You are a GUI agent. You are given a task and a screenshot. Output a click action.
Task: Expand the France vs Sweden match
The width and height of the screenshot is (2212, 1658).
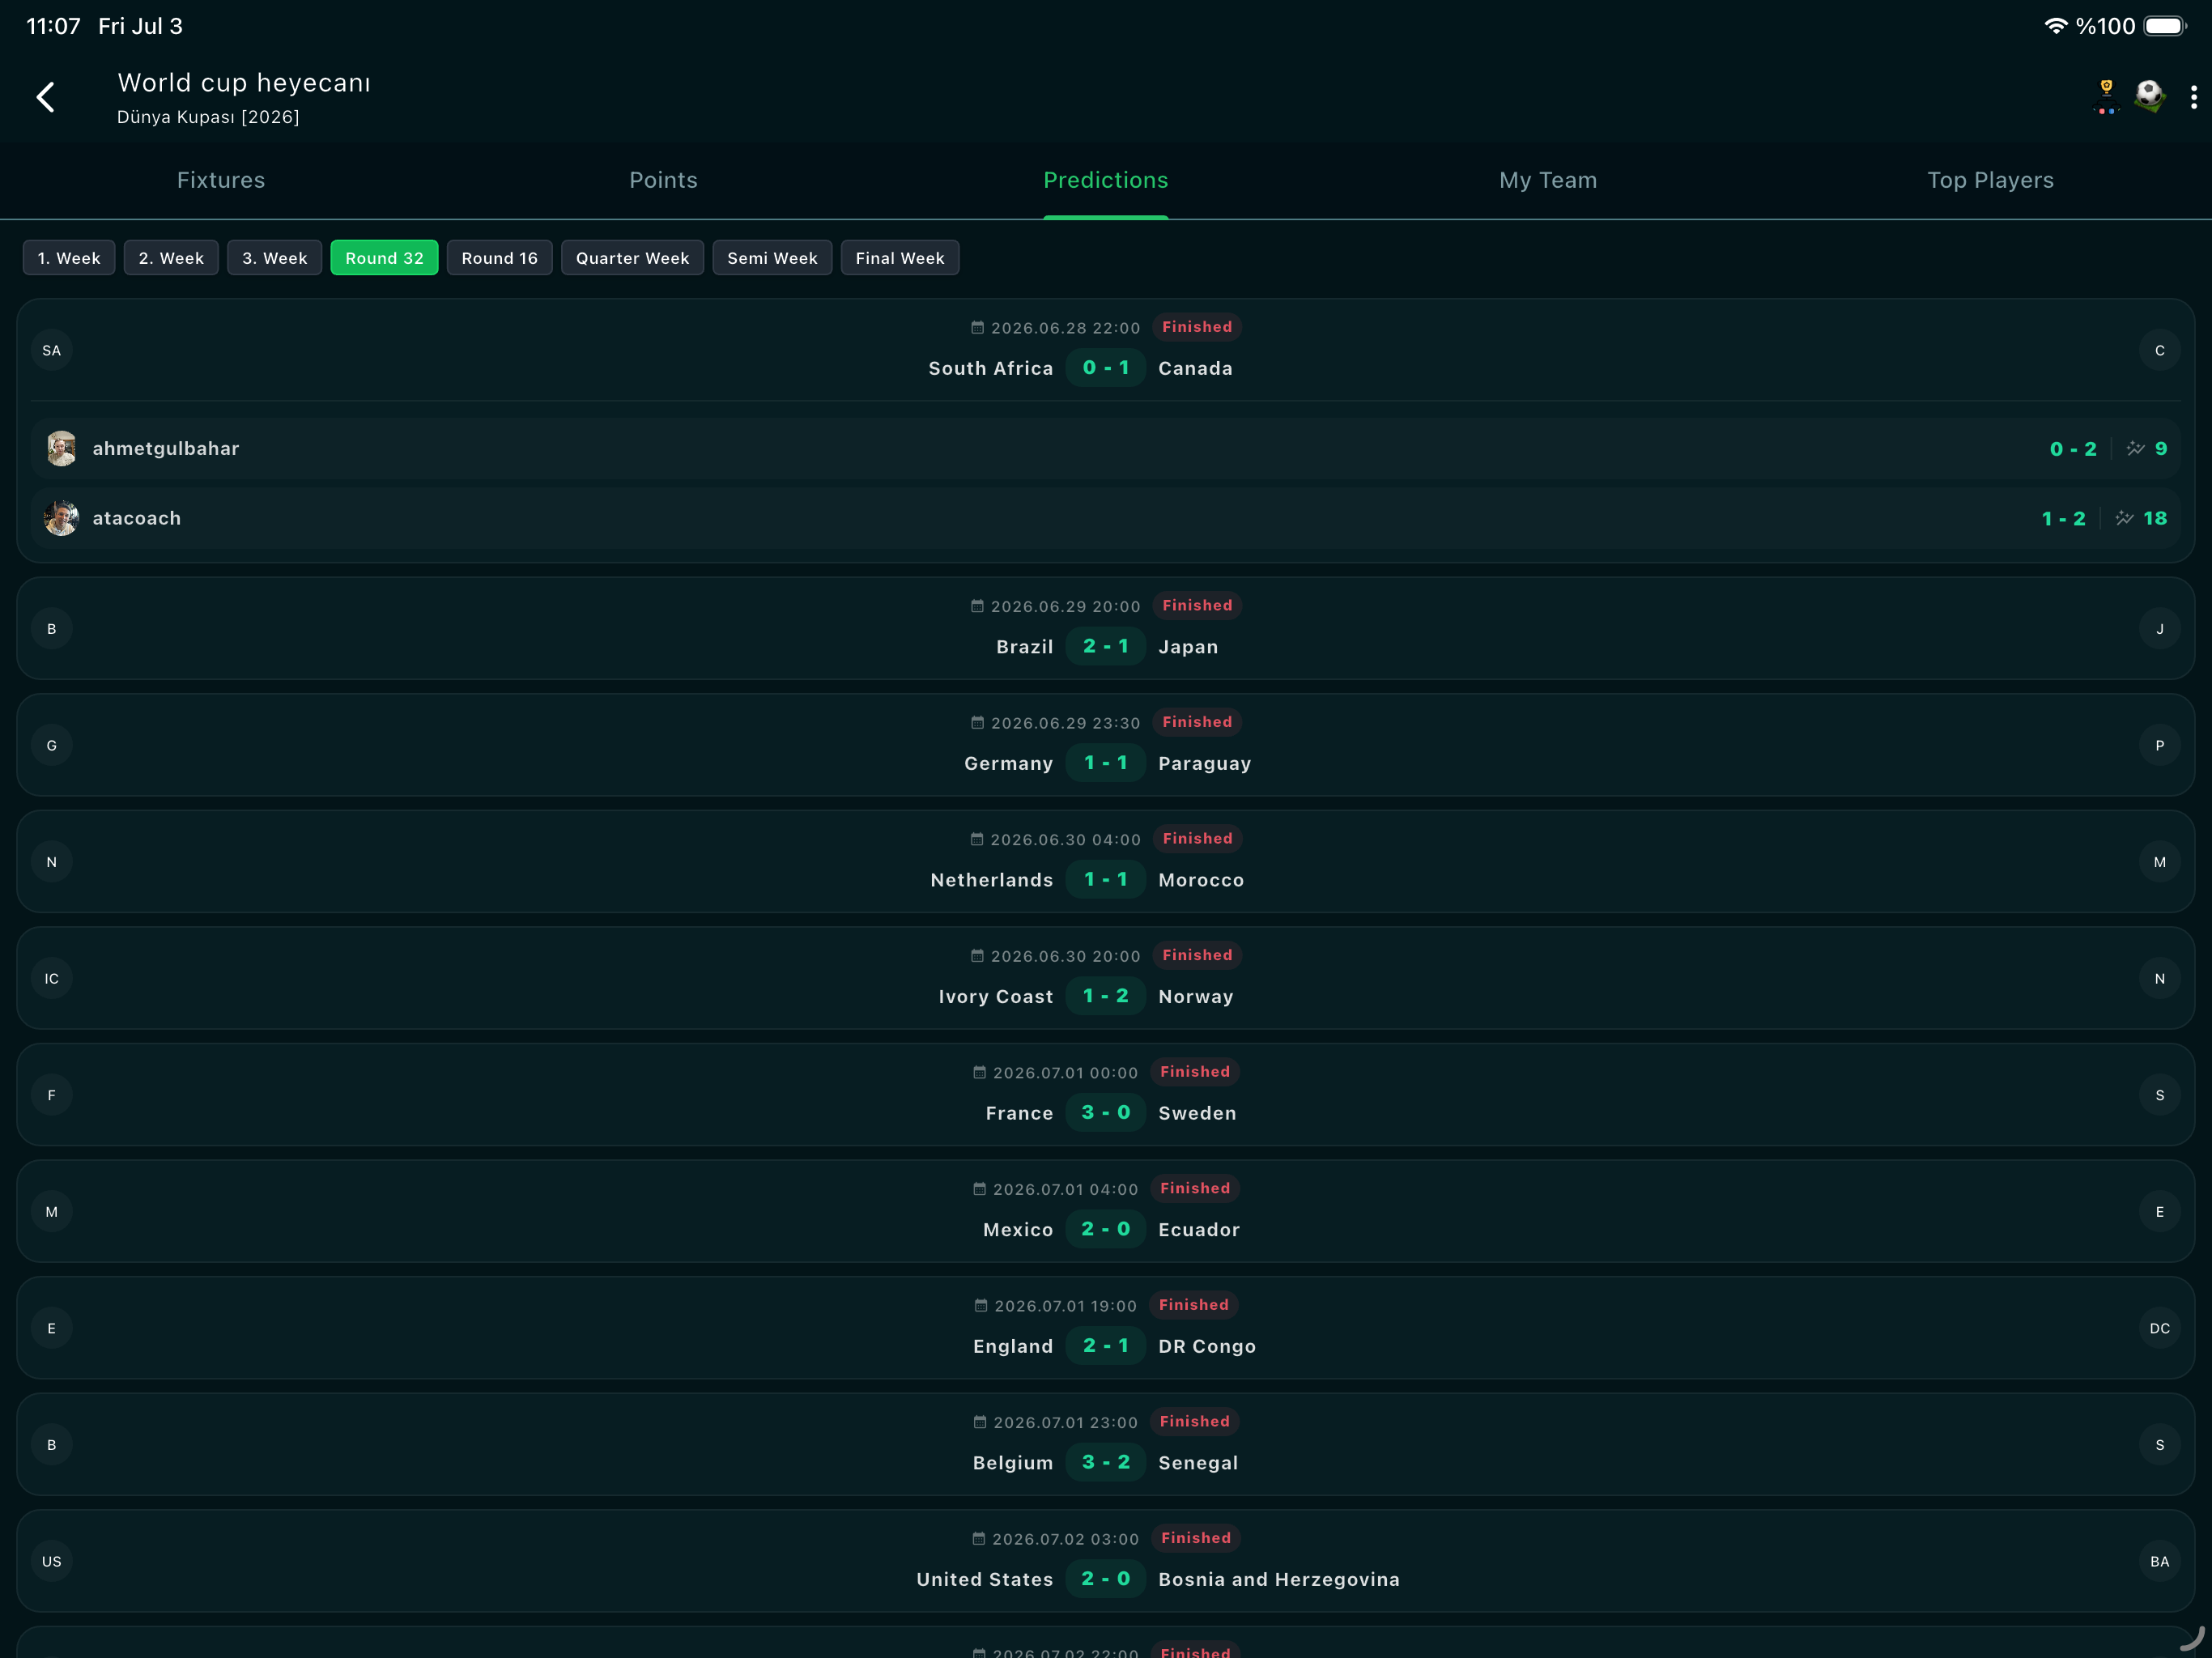[1105, 1094]
